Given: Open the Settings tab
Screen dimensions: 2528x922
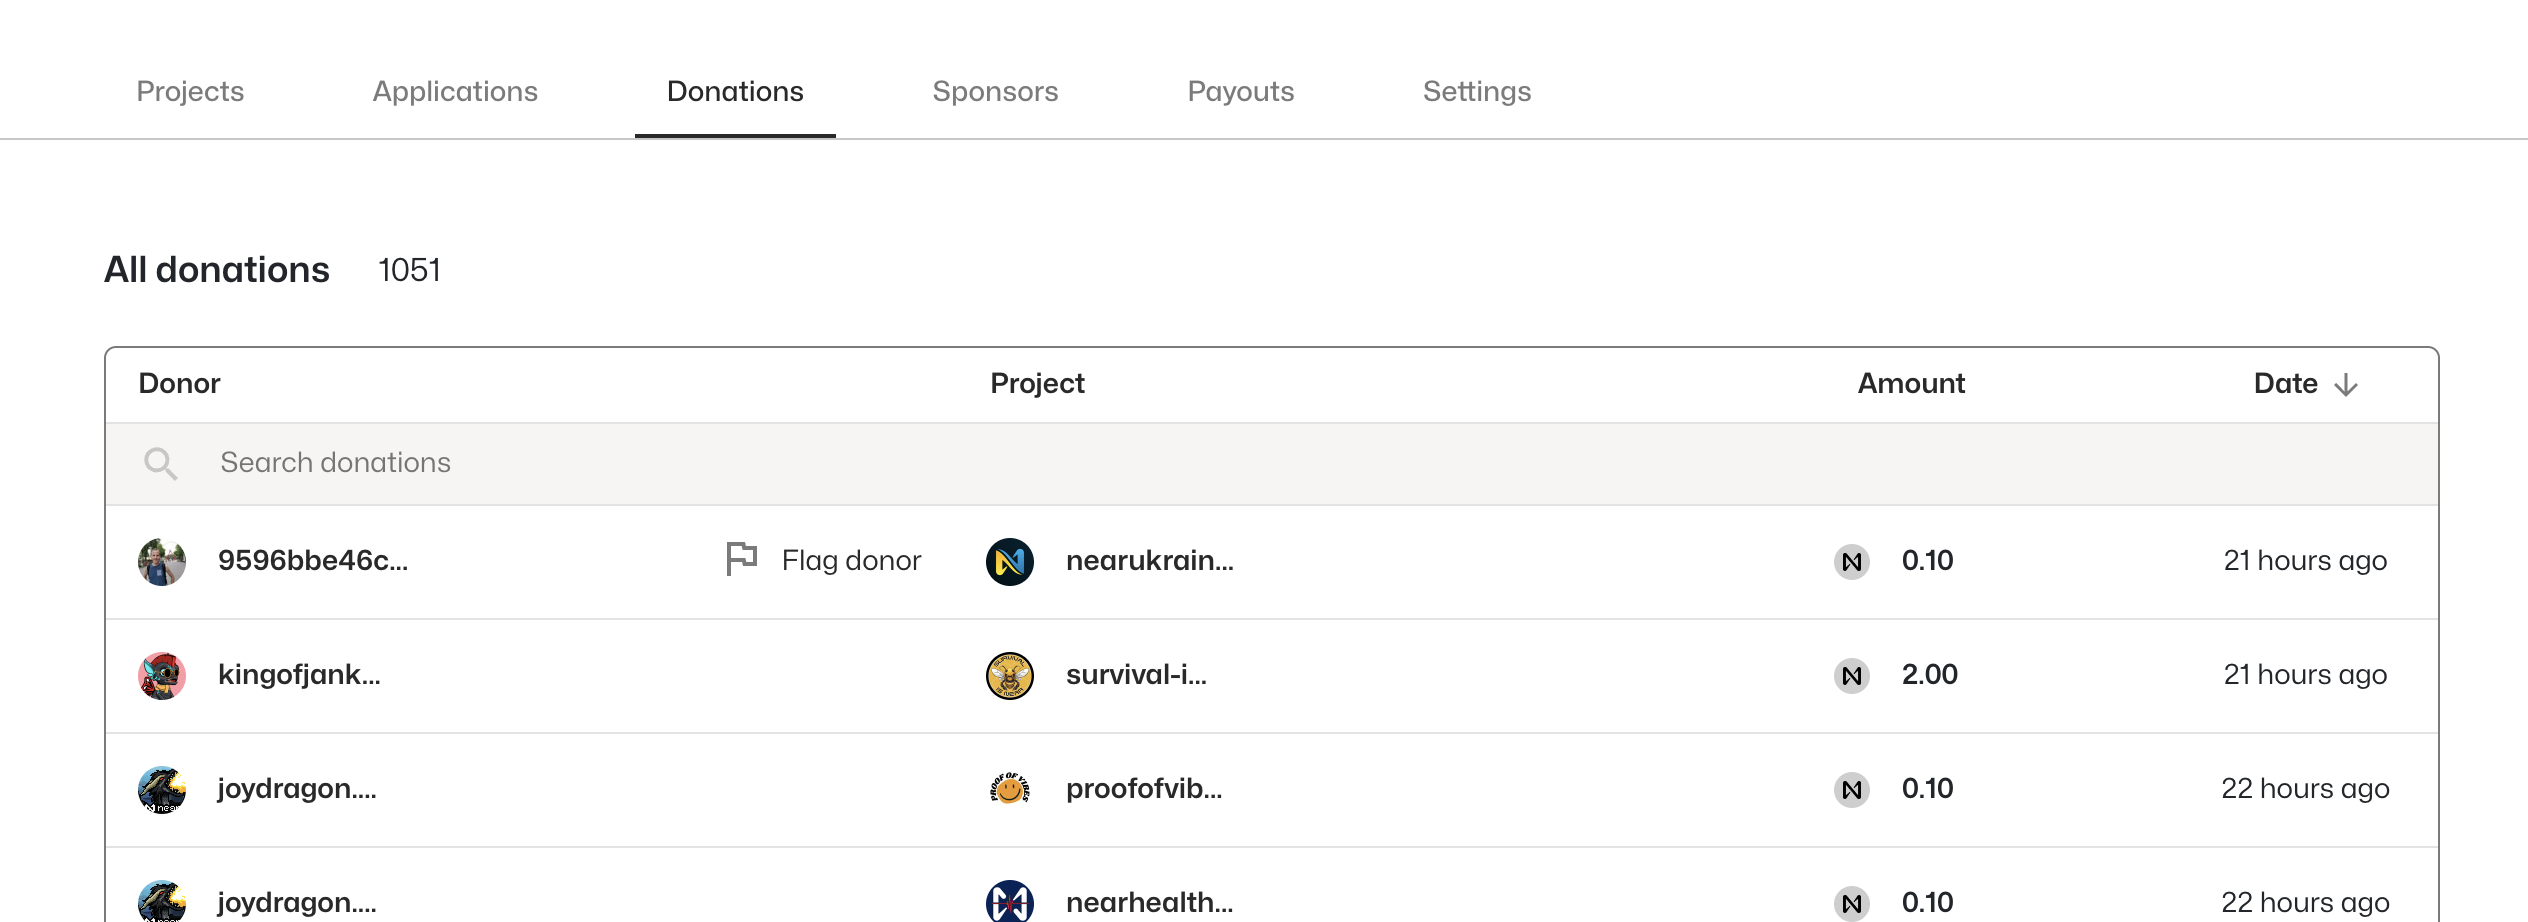Looking at the screenshot, I should (x=1476, y=91).
